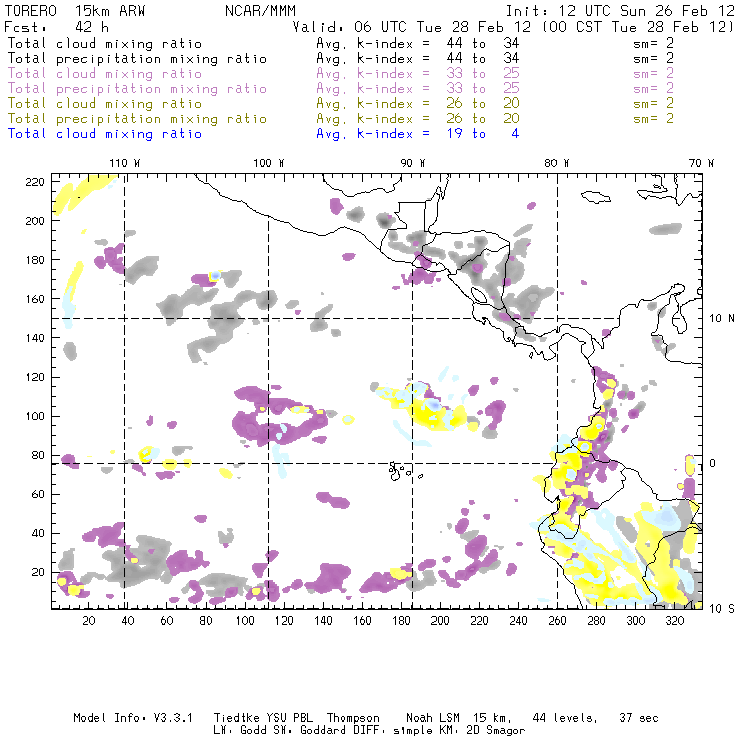Select the "Tiedtke" scheme label
This screenshot has height=740, width=740.
(236, 718)
